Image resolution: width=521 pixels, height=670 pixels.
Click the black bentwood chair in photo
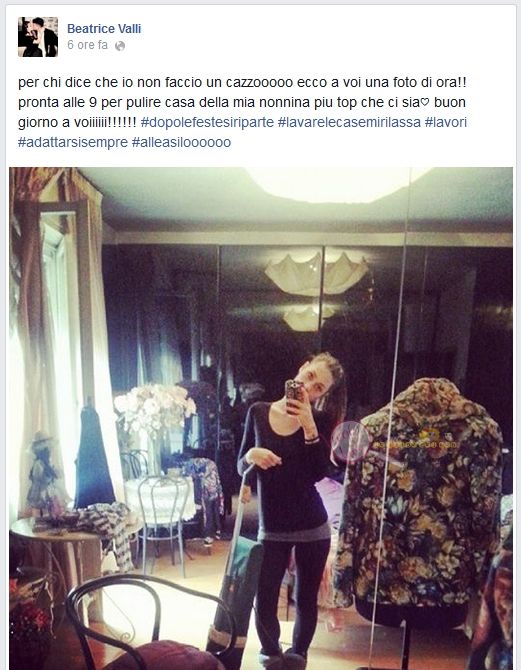point(150,624)
